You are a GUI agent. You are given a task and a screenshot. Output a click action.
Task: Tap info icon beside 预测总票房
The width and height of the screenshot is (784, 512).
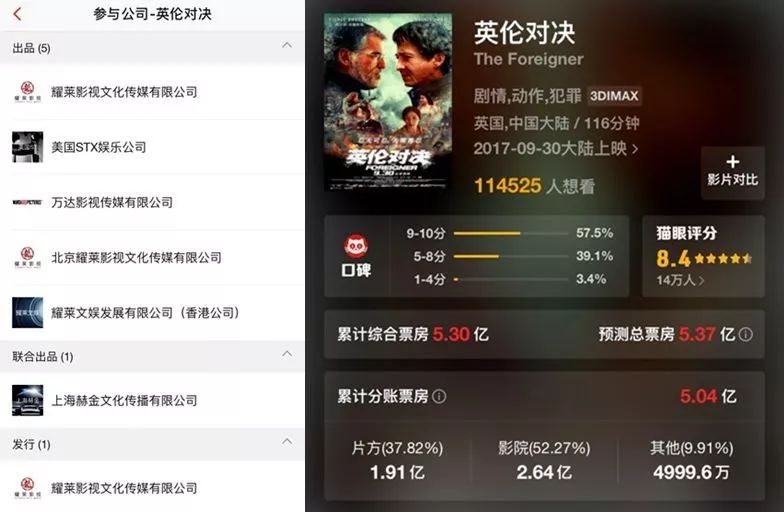click(x=745, y=334)
